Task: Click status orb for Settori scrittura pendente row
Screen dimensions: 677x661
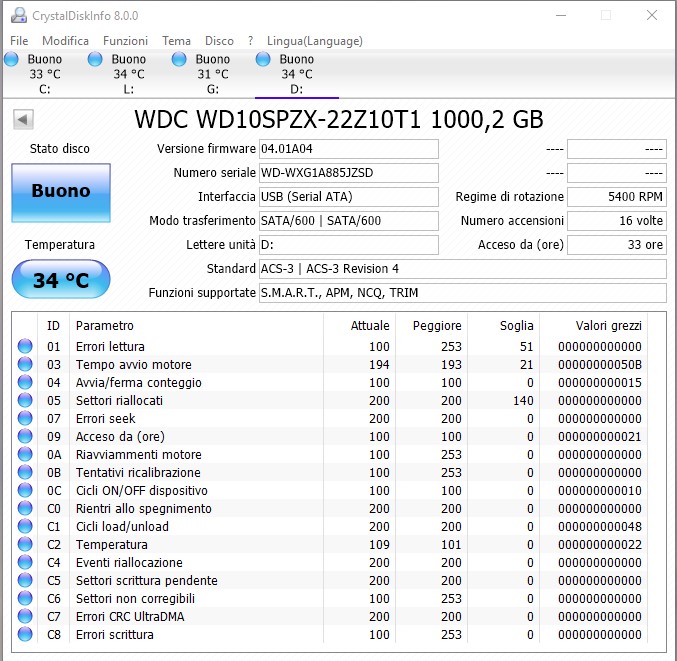Action: [x=25, y=580]
